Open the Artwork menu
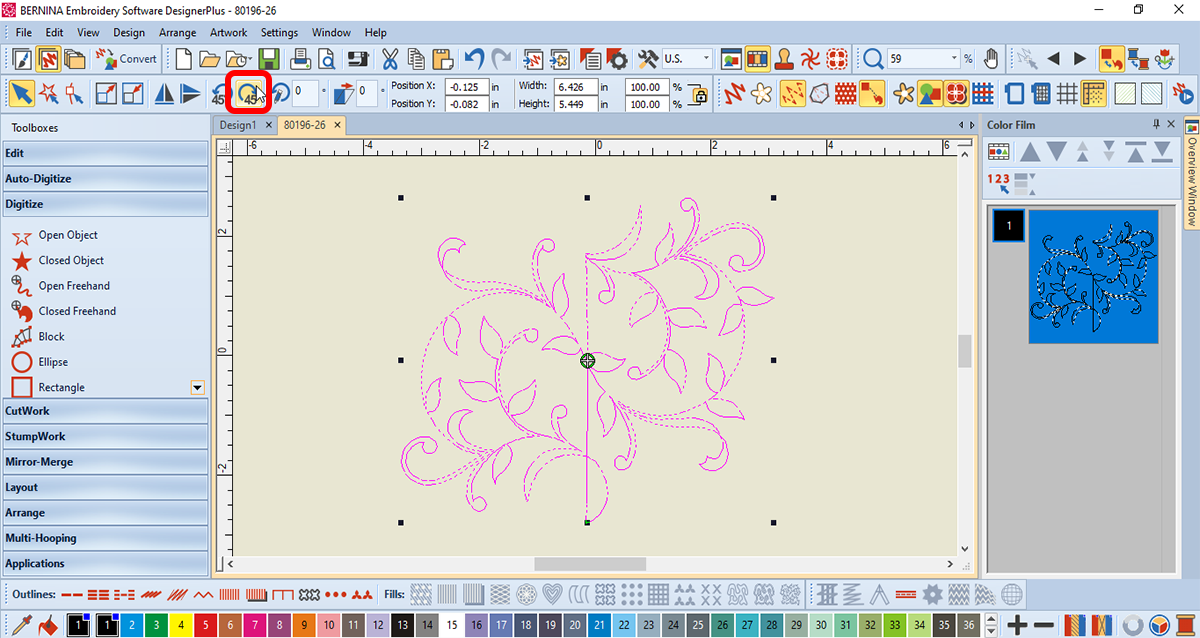Screen dimensions: 1200x638 pos(228,33)
